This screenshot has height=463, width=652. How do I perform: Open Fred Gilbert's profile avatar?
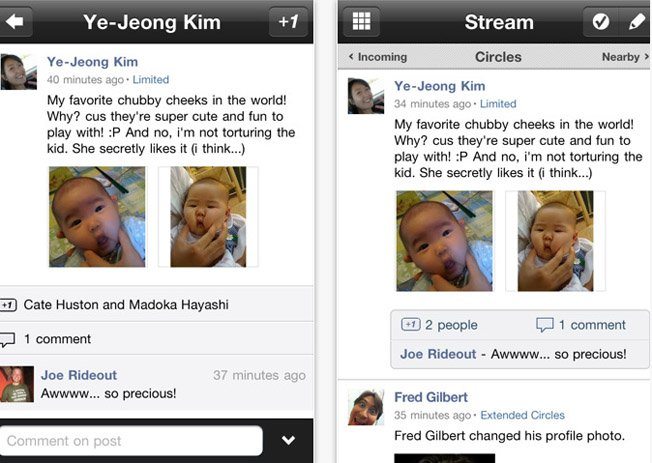(x=366, y=406)
